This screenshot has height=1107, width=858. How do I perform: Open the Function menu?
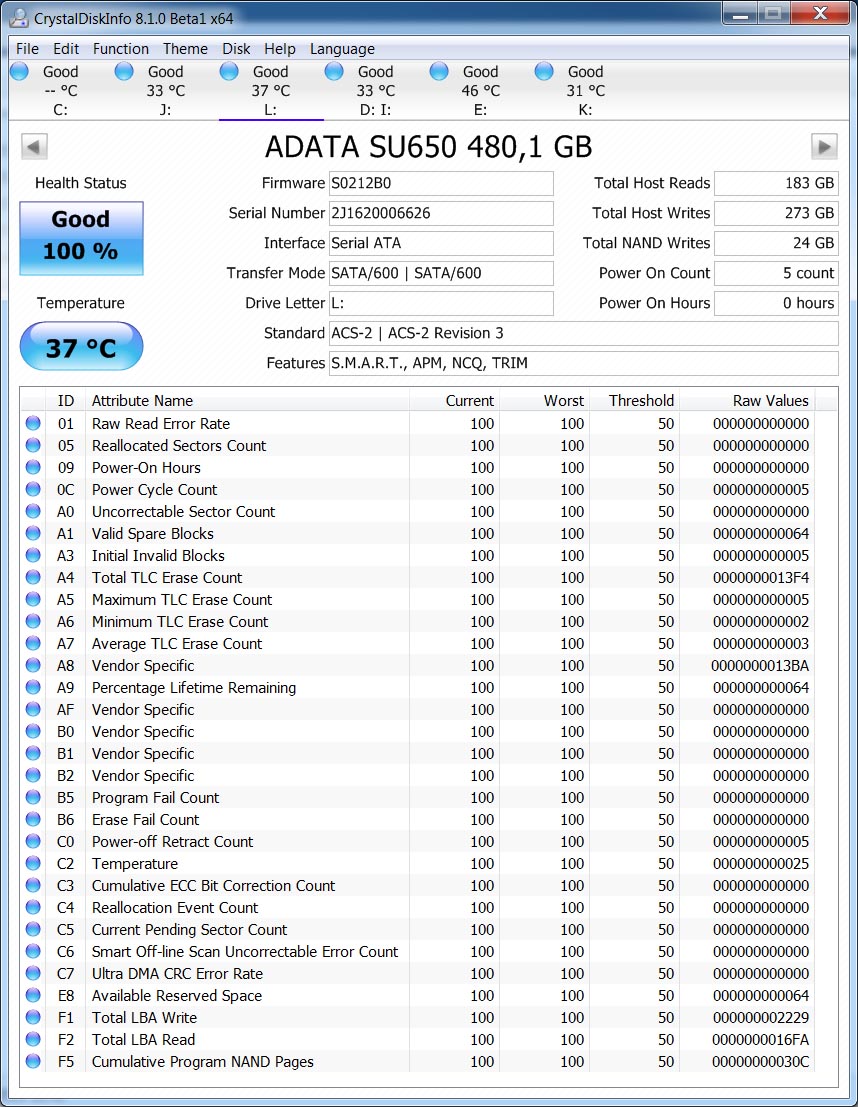coord(121,49)
